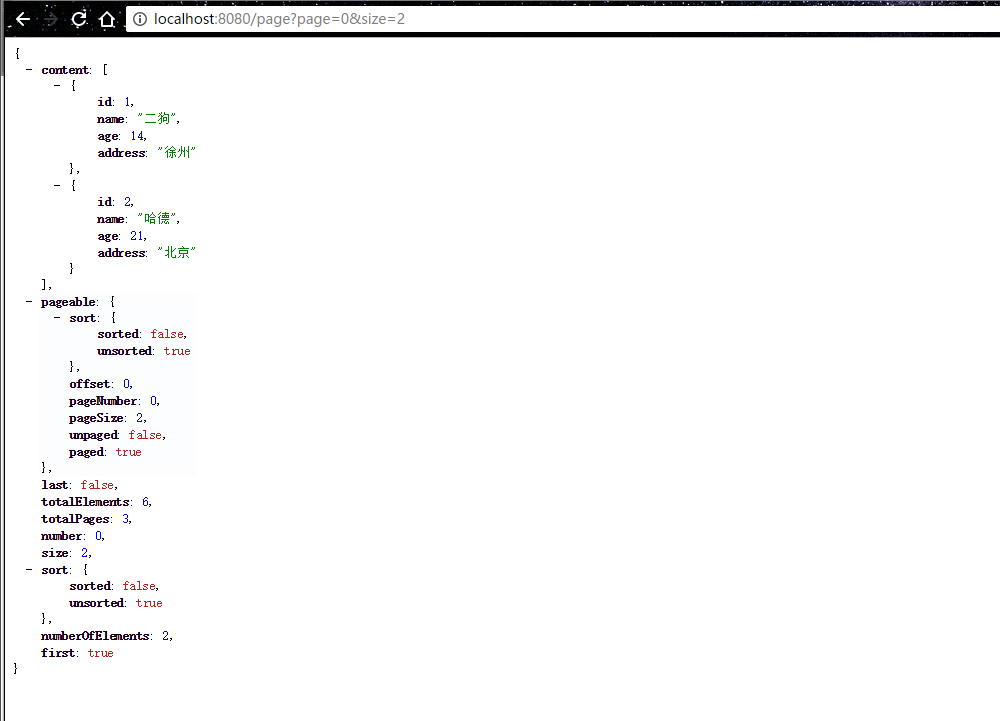
Task: Click the pageSize key
Action: point(96,418)
